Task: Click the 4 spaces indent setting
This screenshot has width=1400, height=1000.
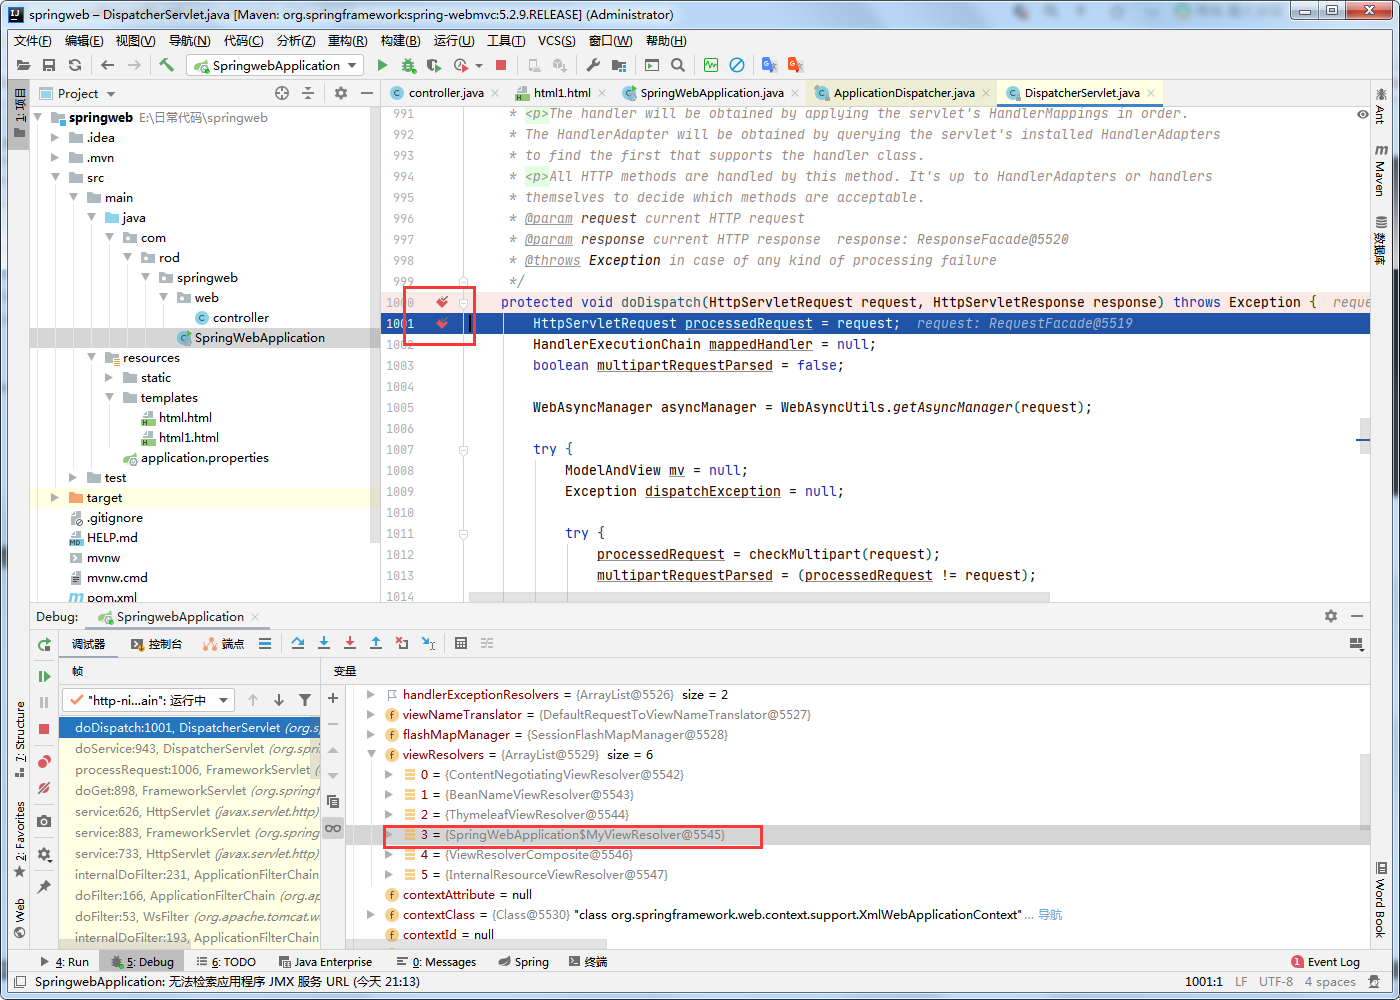Action: (1330, 982)
